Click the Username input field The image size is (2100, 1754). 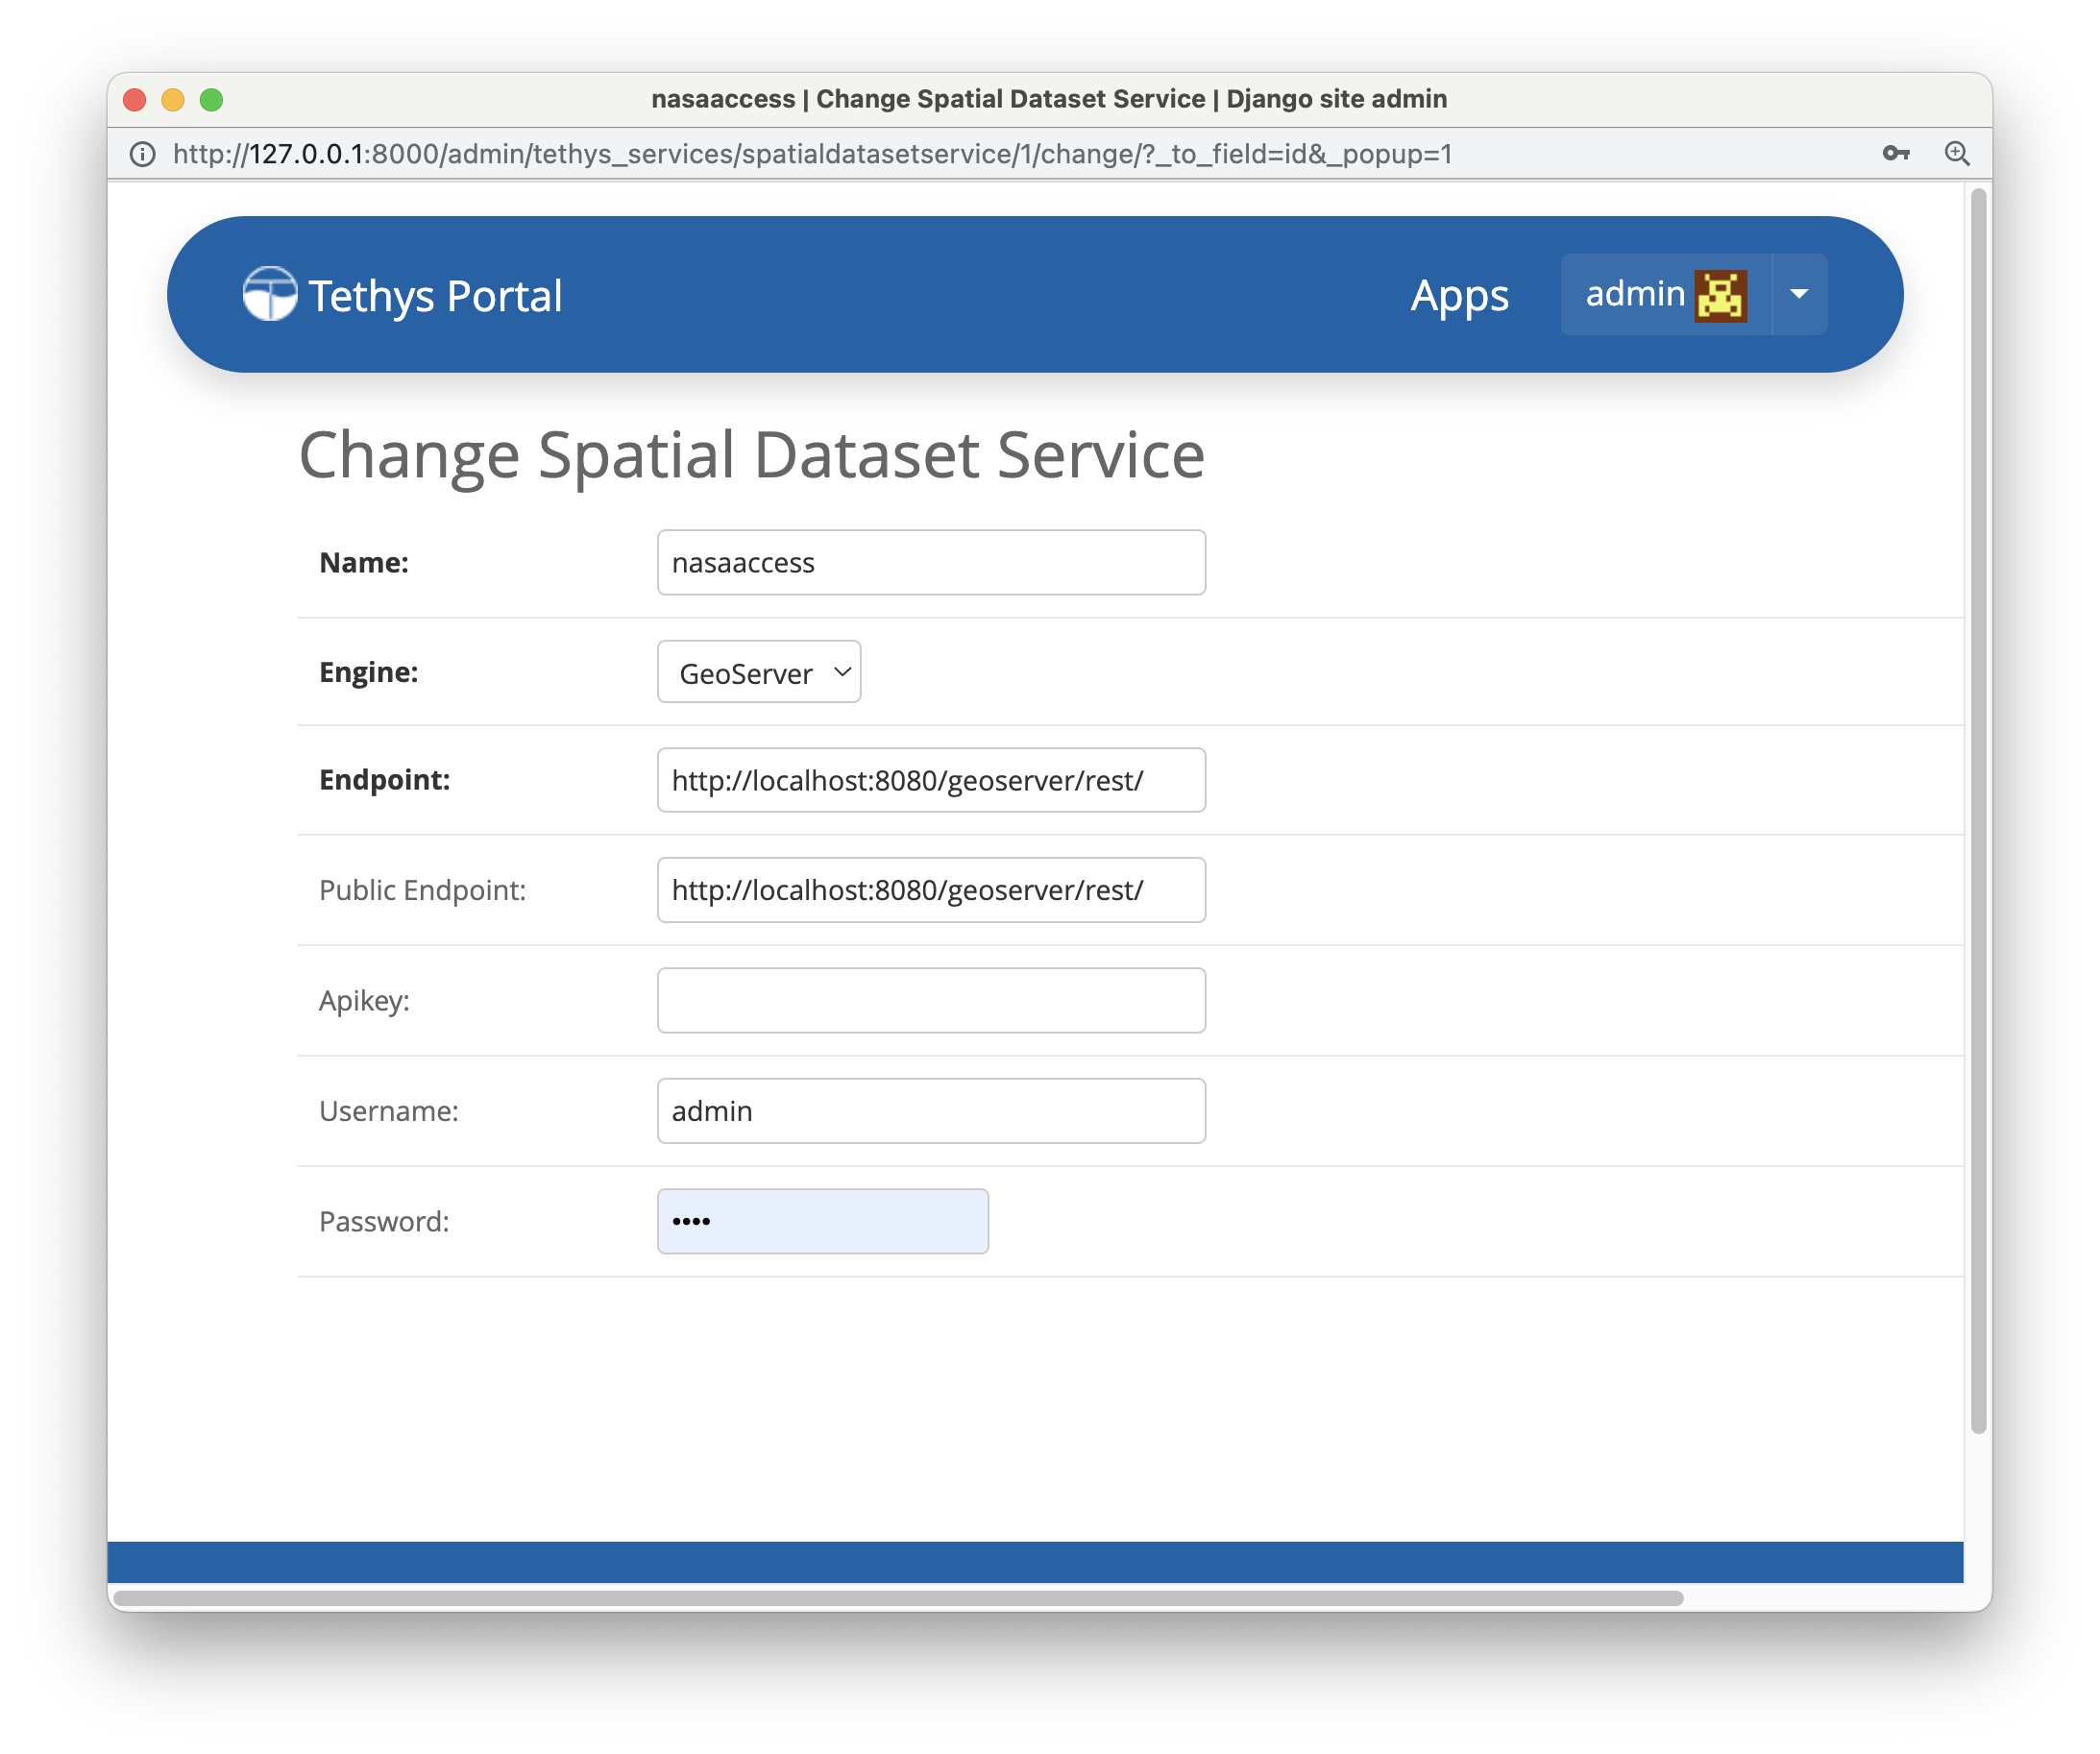coord(931,1110)
